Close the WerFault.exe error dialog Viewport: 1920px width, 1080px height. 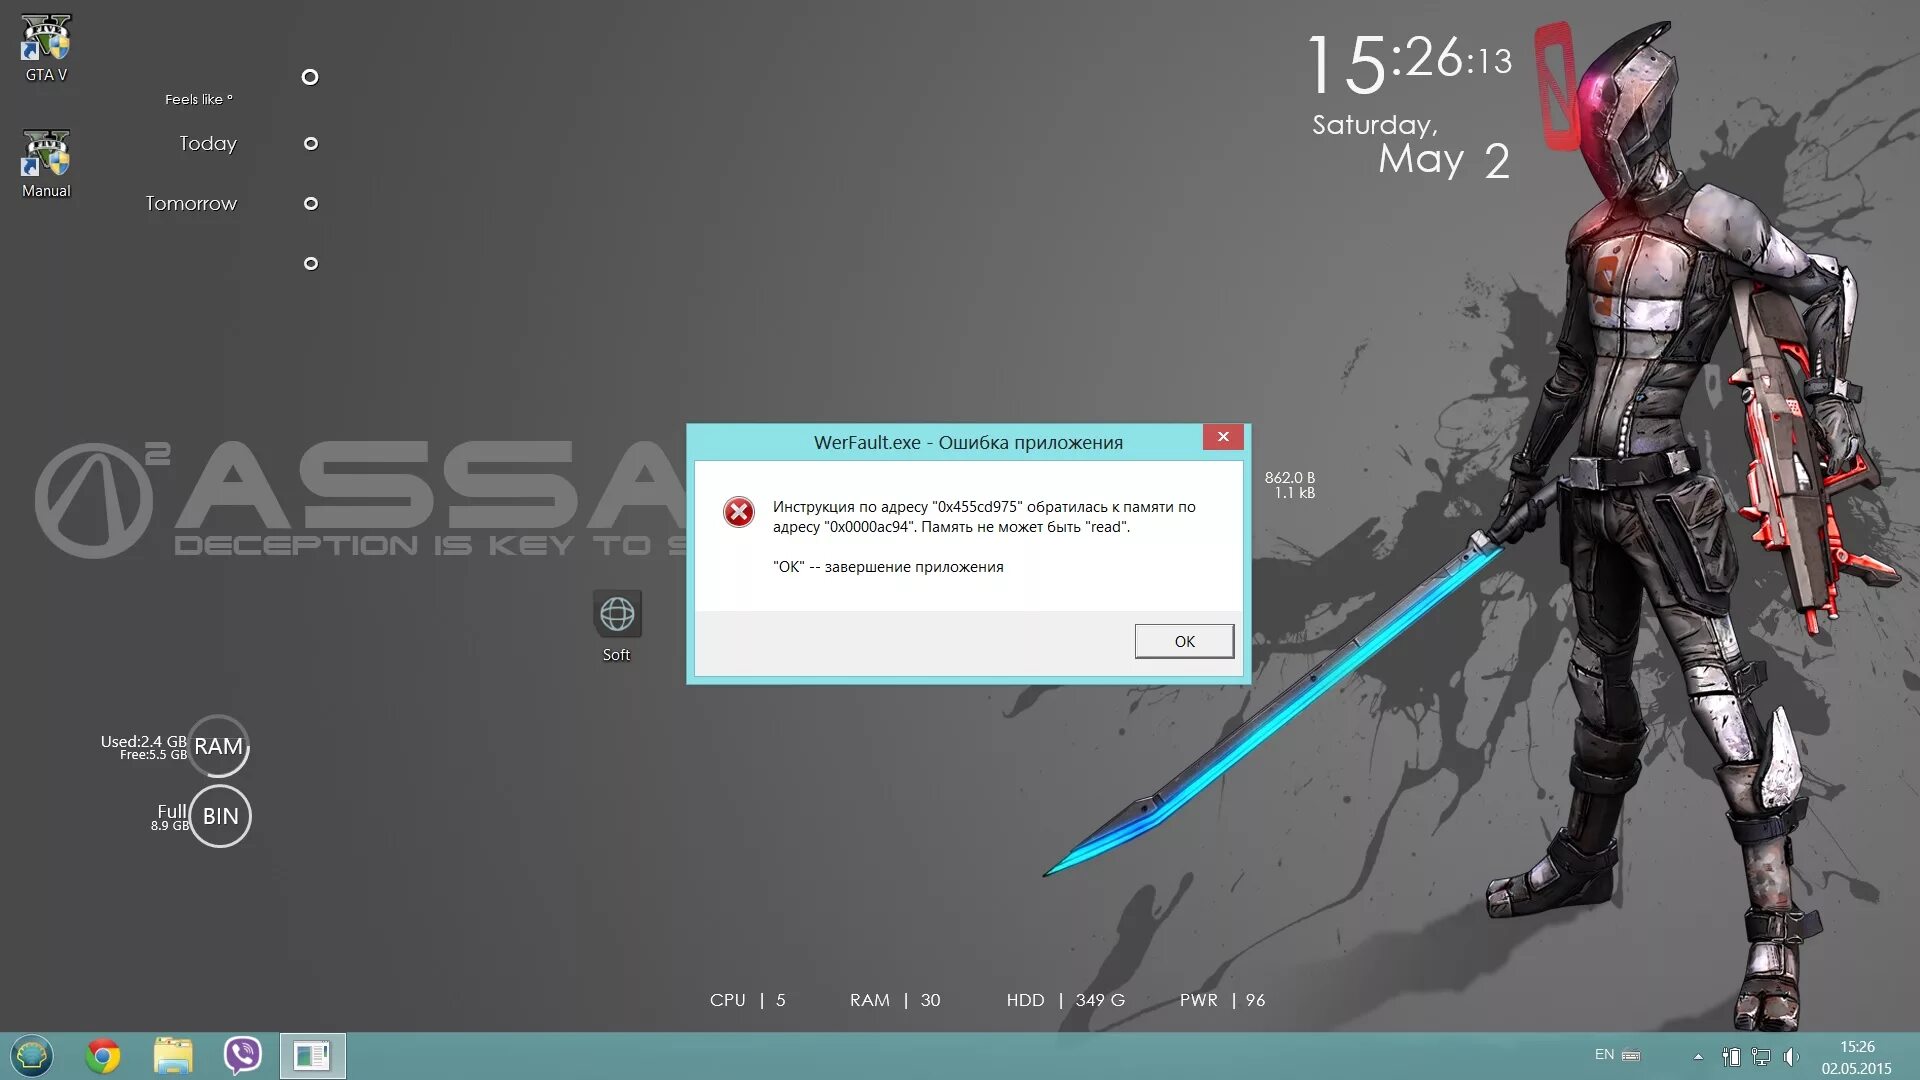[1222, 437]
